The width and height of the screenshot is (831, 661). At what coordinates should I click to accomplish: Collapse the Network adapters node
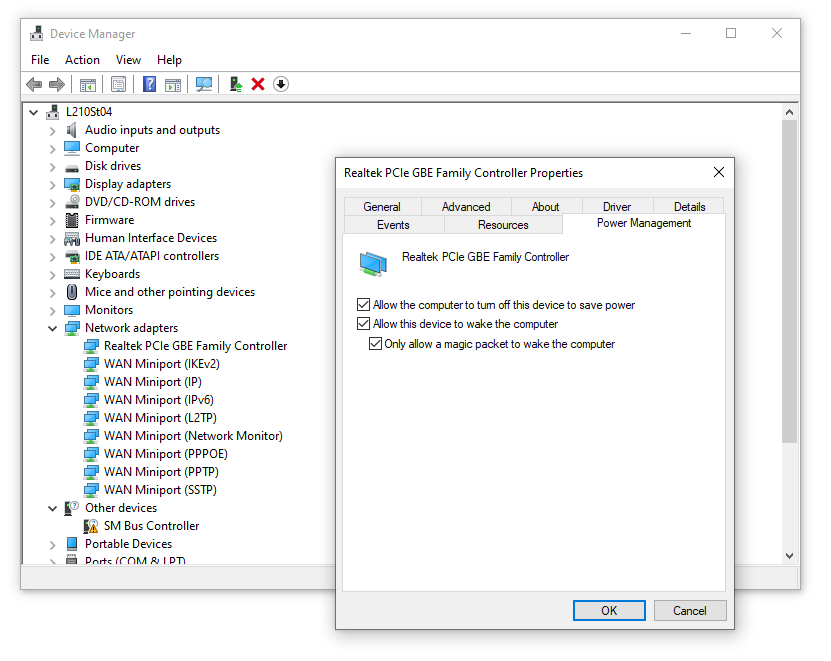(53, 328)
